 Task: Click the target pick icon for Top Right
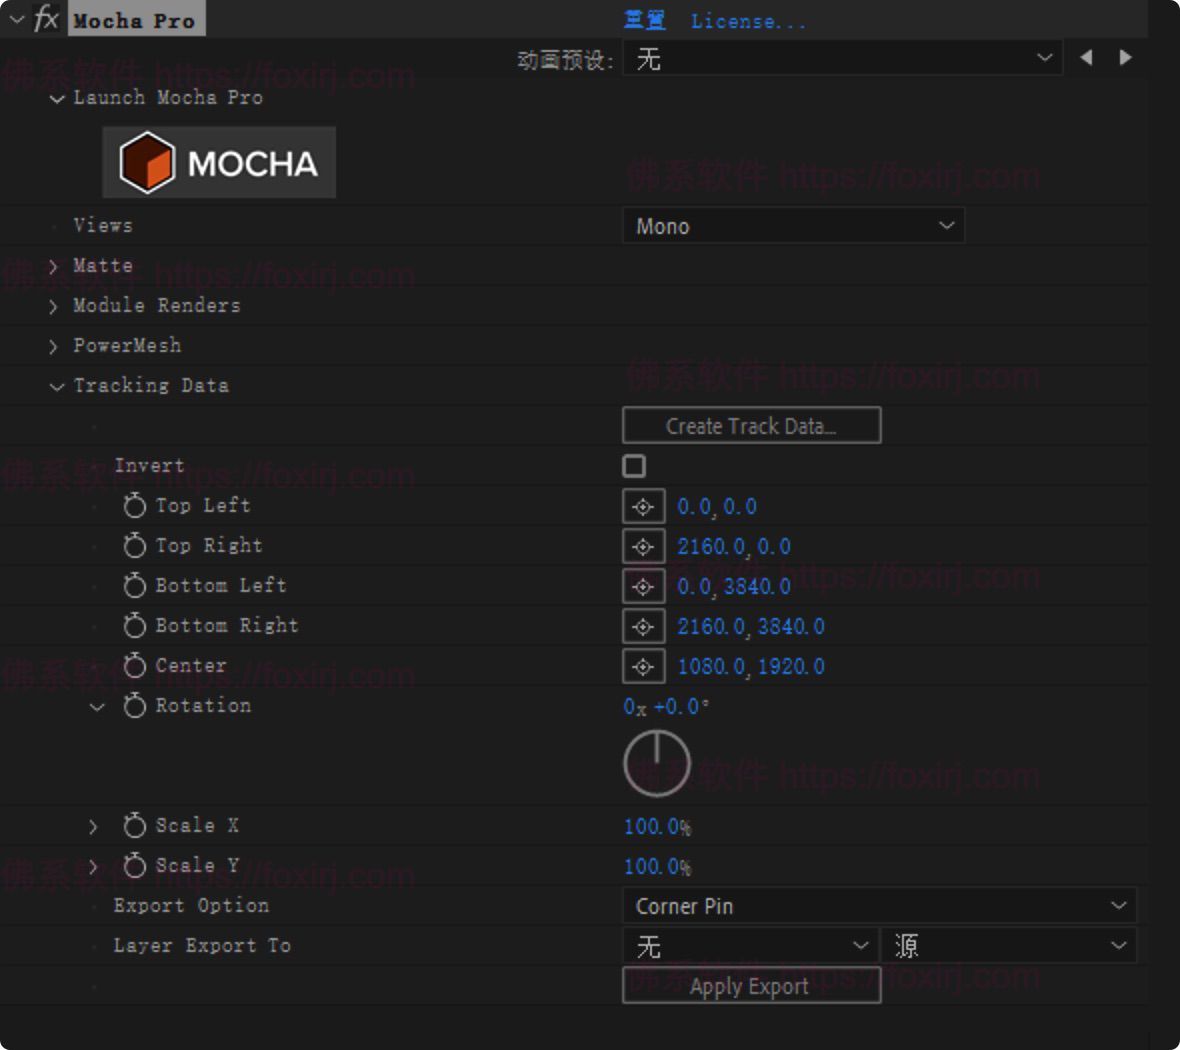point(643,546)
